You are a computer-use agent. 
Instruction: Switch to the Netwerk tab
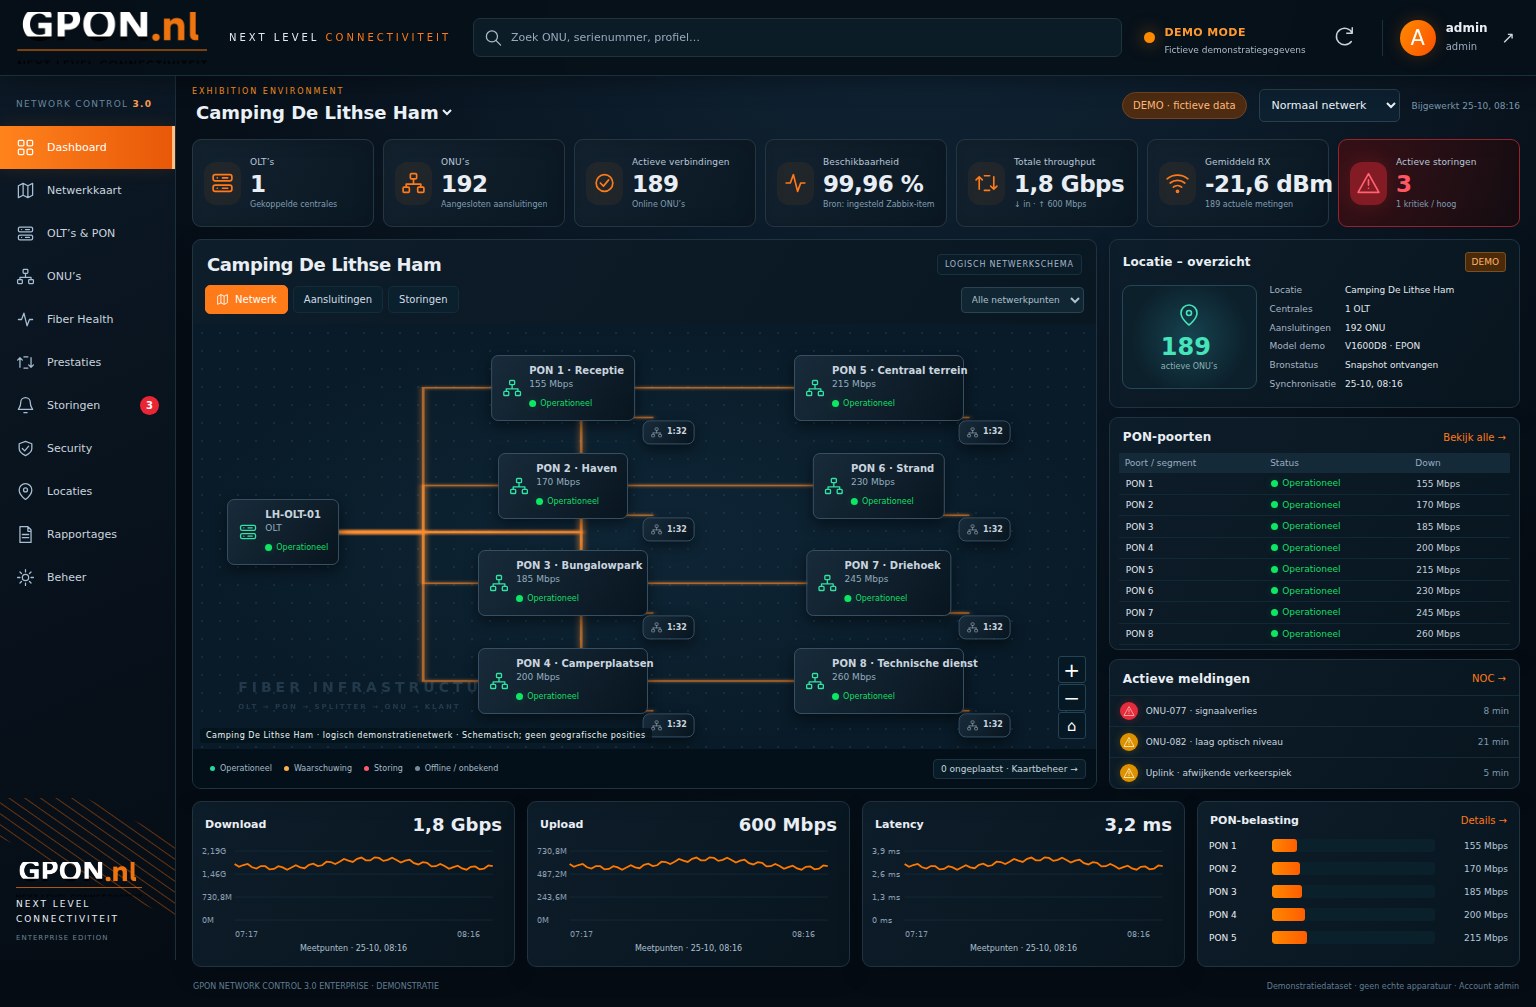pyautogui.click(x=246, y=300)
